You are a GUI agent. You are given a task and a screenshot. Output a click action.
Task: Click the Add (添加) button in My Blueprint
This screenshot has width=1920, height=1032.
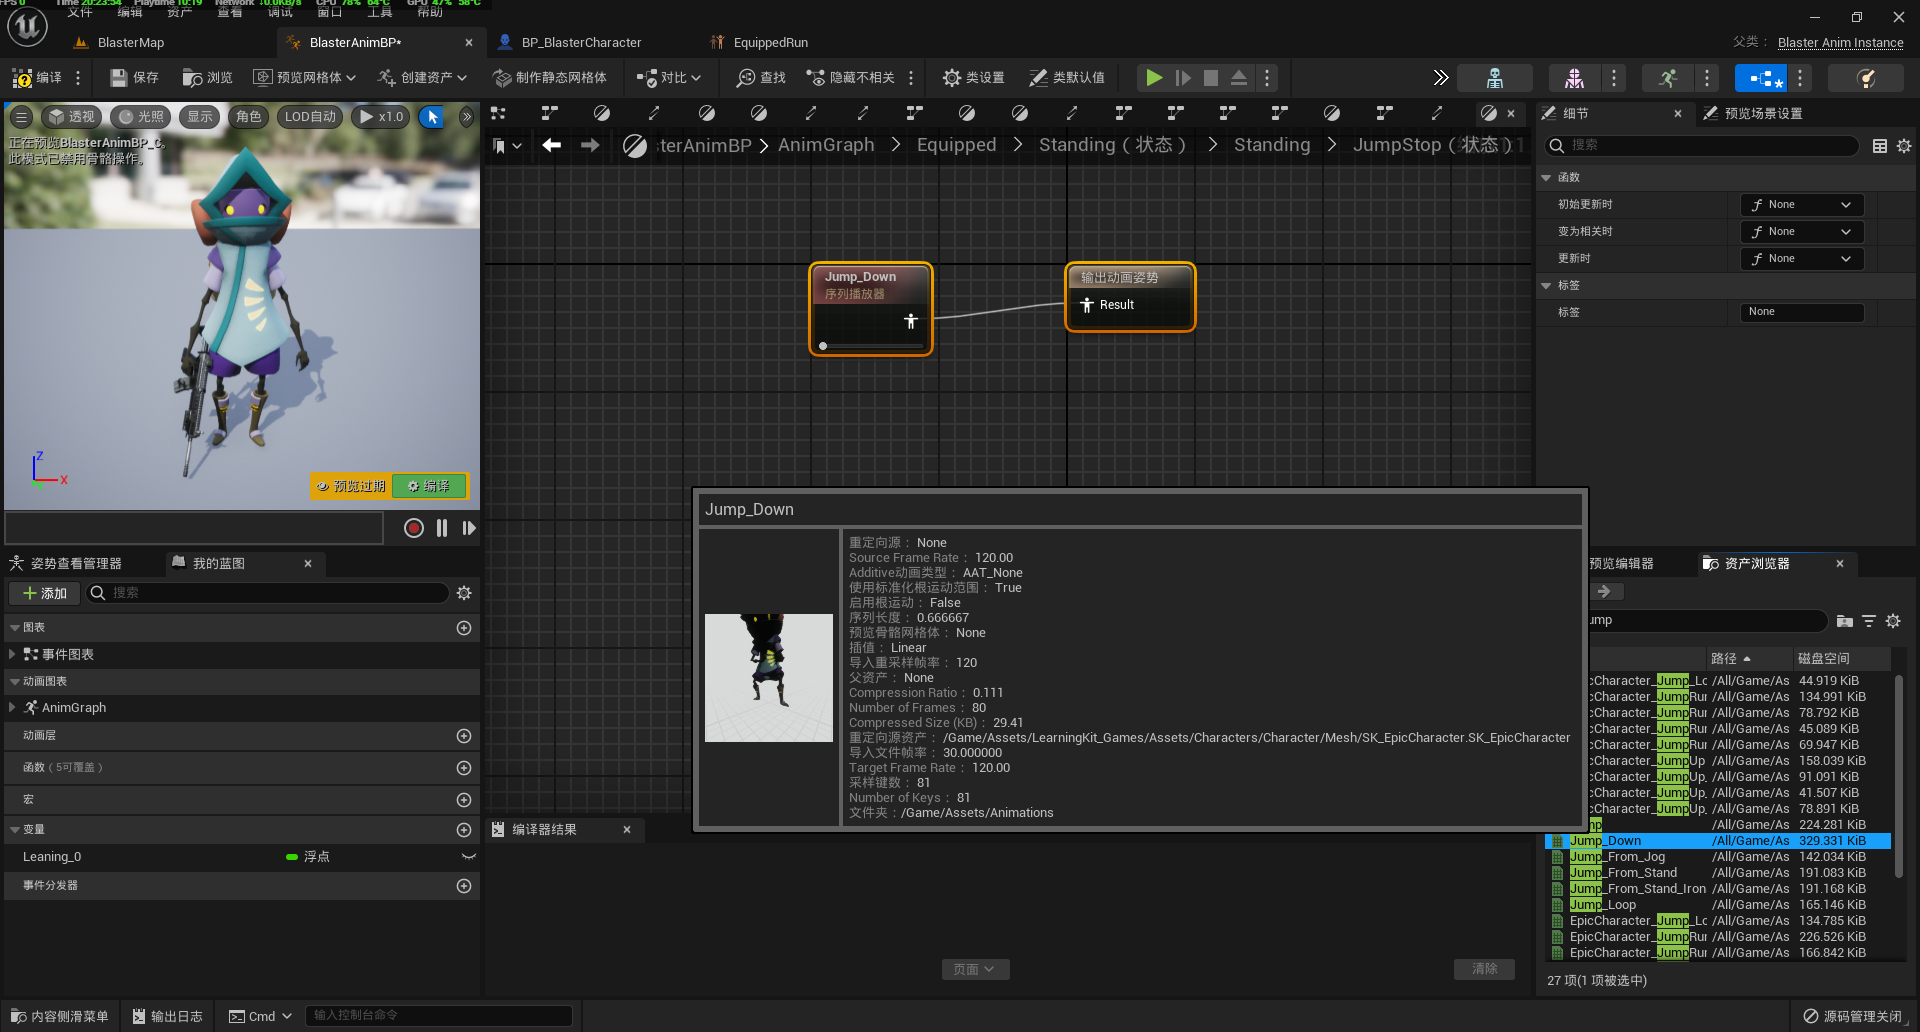pos(45,593)
